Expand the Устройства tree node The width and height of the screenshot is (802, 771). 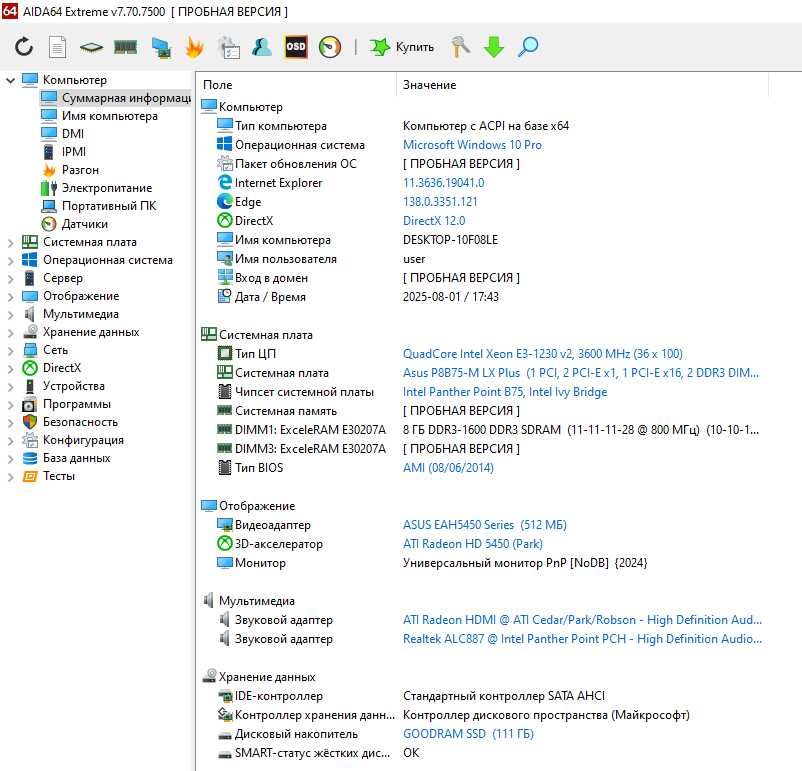tap(10, 386)
